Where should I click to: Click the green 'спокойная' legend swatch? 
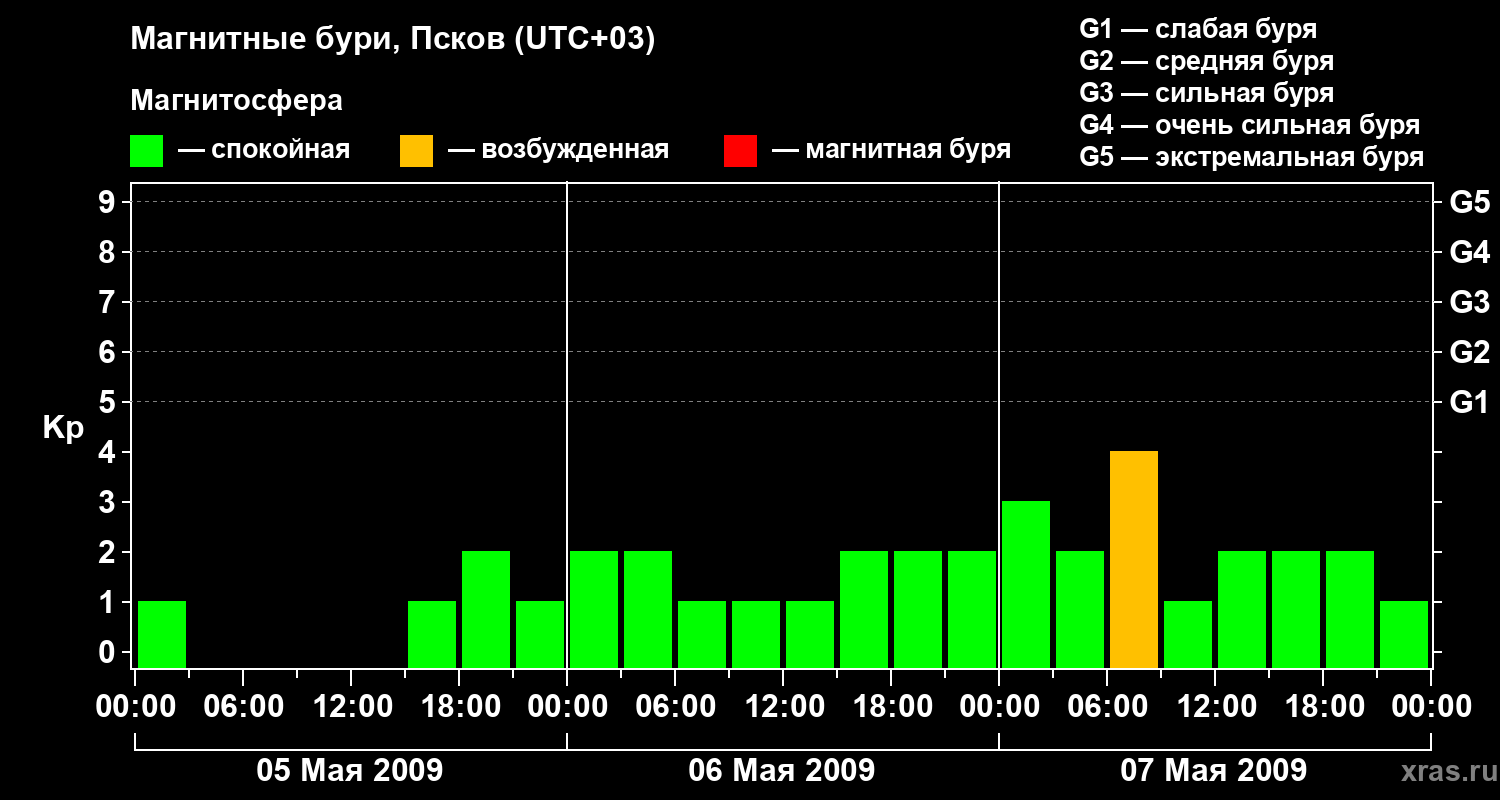146,151
